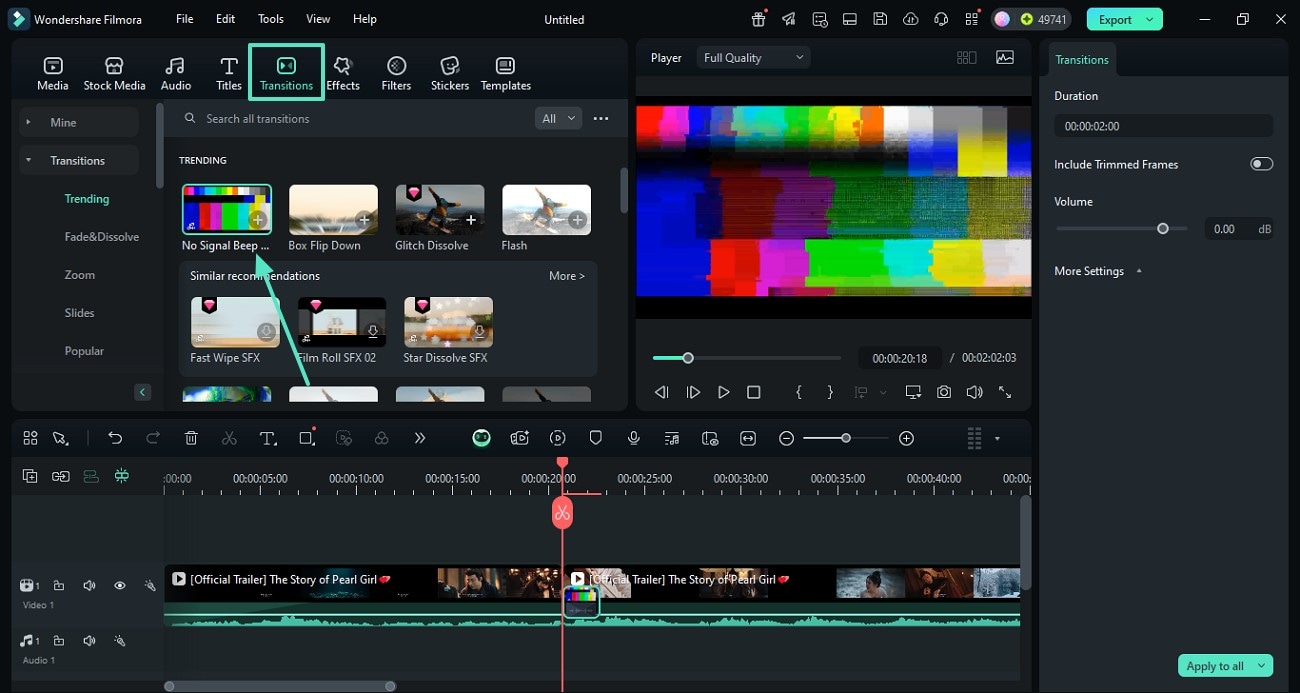
Task: Toggle magnetic timeline snapping icon
Action: (122, 476)
